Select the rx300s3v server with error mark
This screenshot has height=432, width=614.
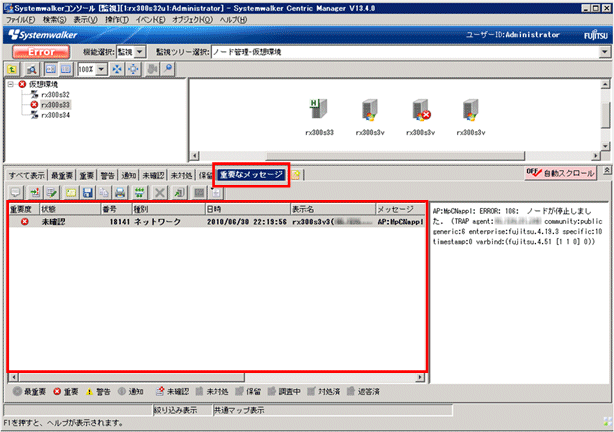(x=421, y=110)
